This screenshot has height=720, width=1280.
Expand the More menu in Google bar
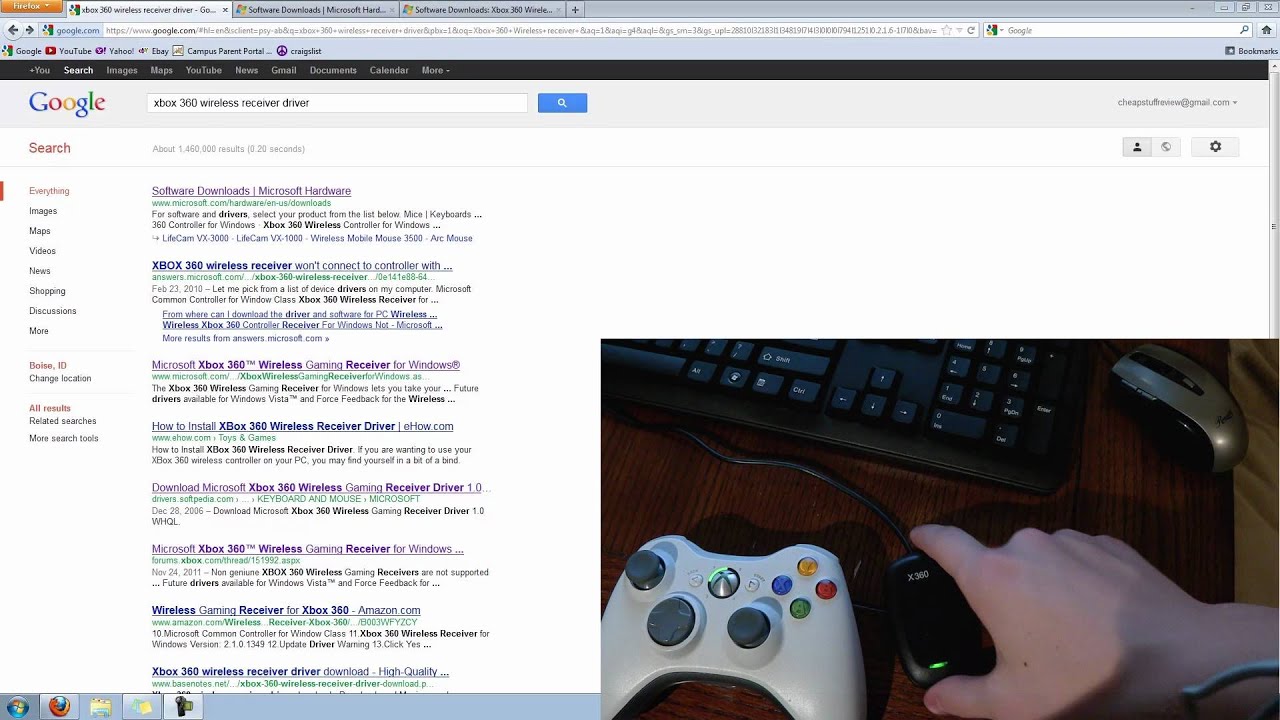click(x=435, y=70)
